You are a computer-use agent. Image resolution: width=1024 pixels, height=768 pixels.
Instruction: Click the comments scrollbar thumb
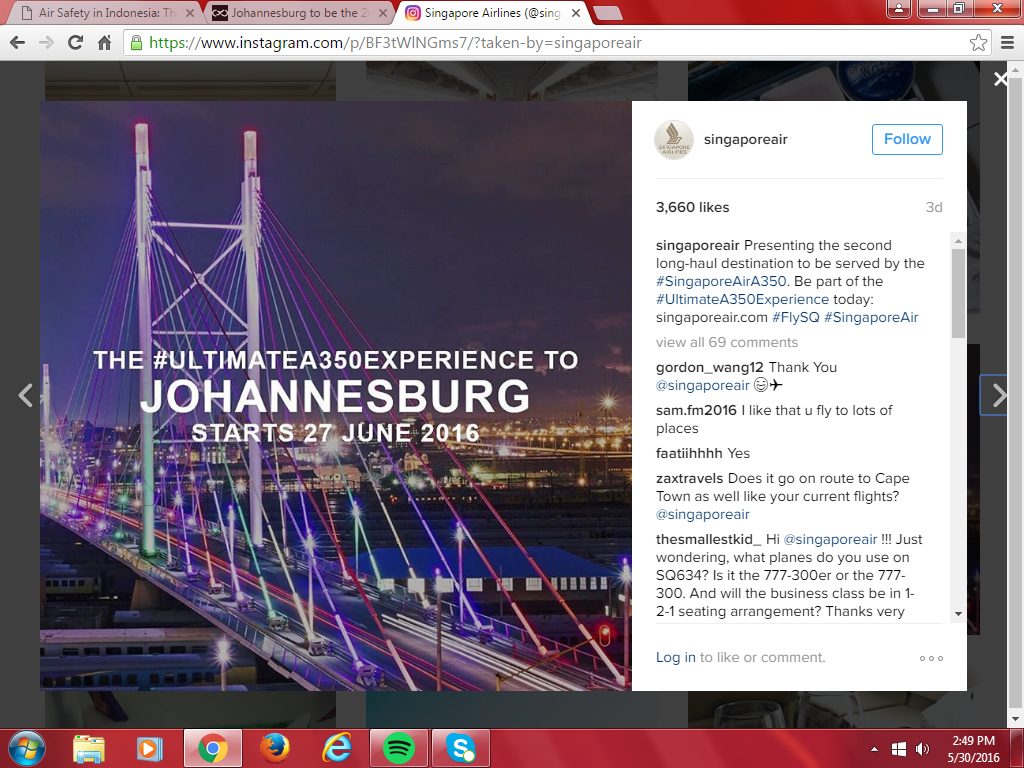[958, 293]
